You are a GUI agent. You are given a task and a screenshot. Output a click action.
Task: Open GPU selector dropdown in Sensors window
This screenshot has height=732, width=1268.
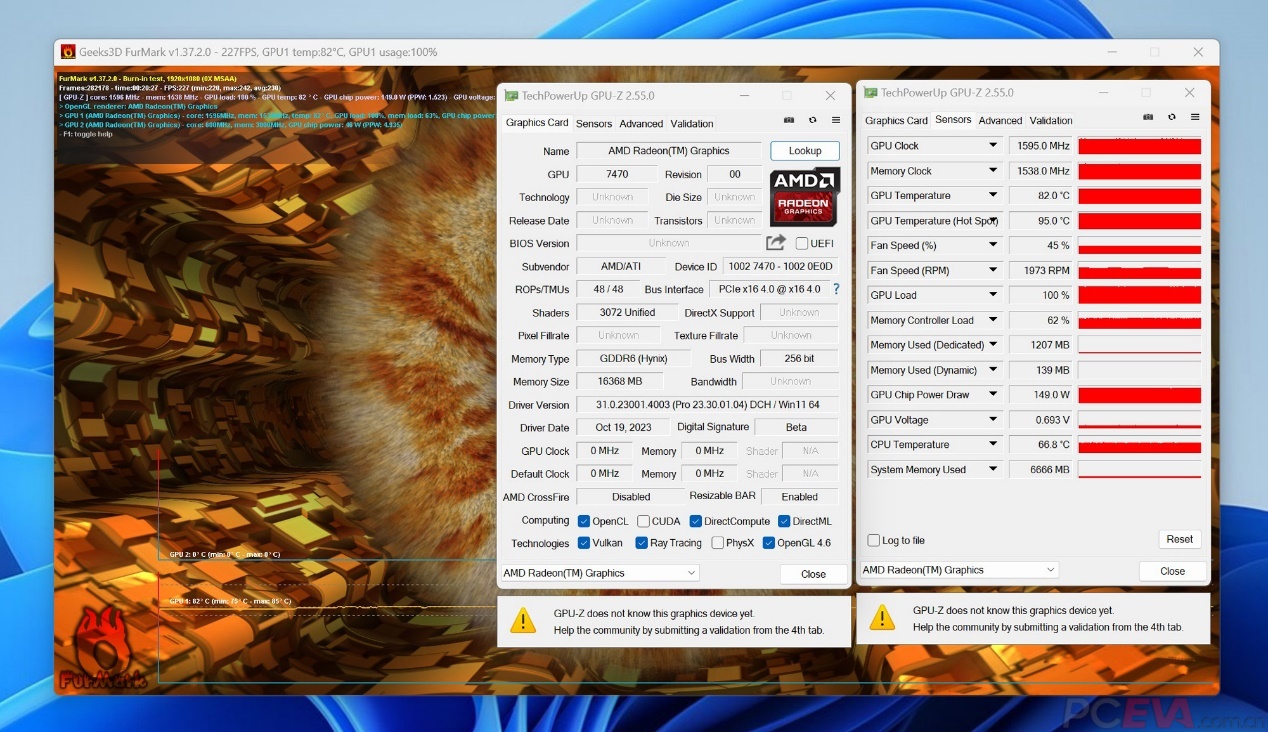point(960,570)
